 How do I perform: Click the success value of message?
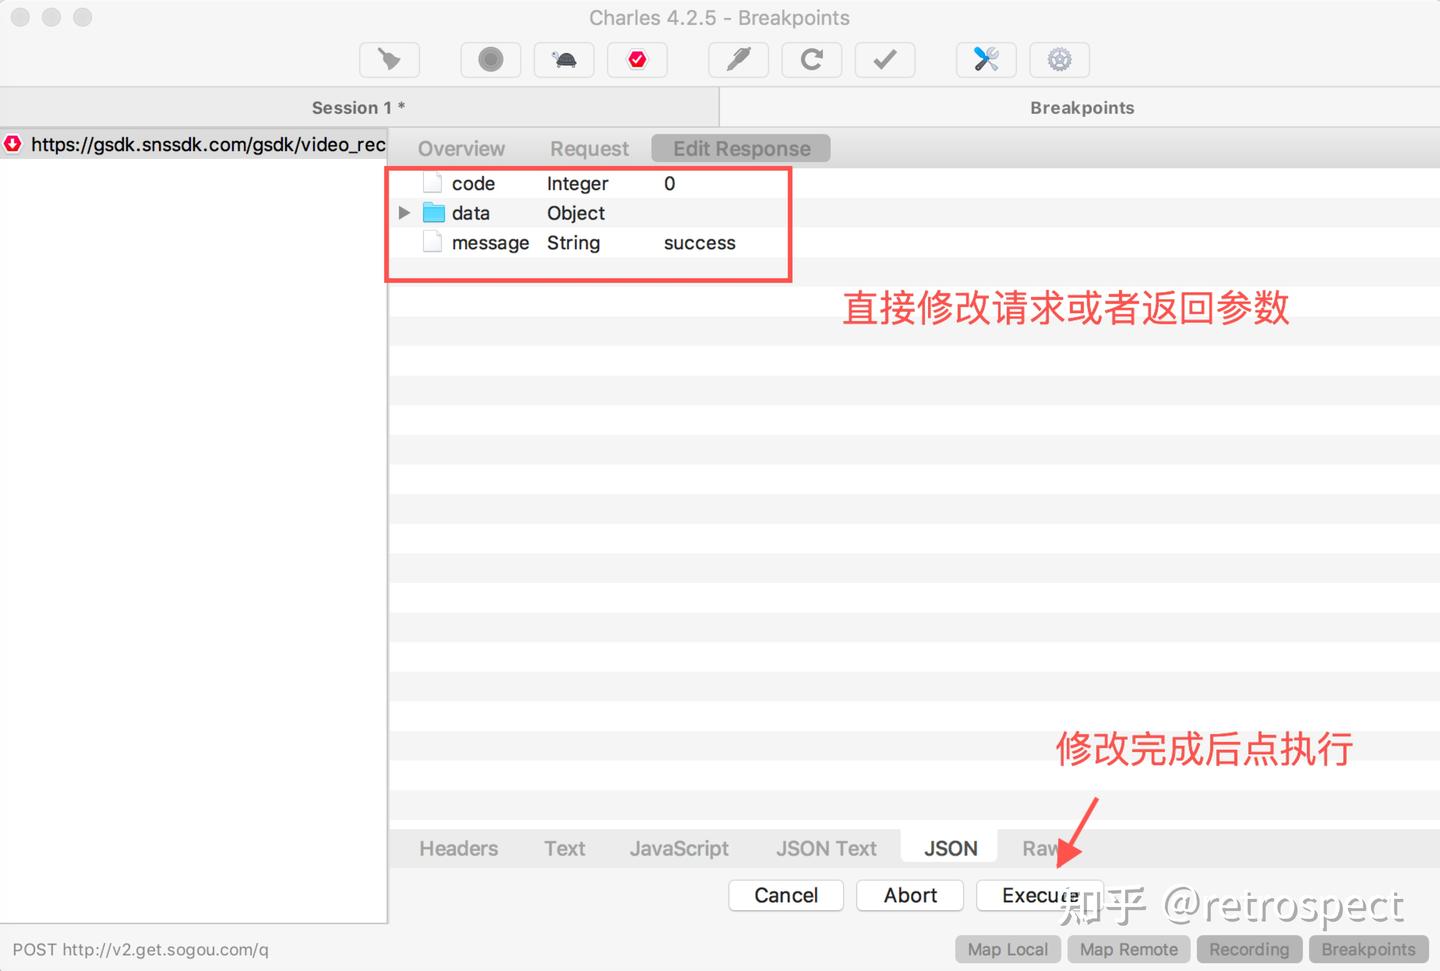699,242
